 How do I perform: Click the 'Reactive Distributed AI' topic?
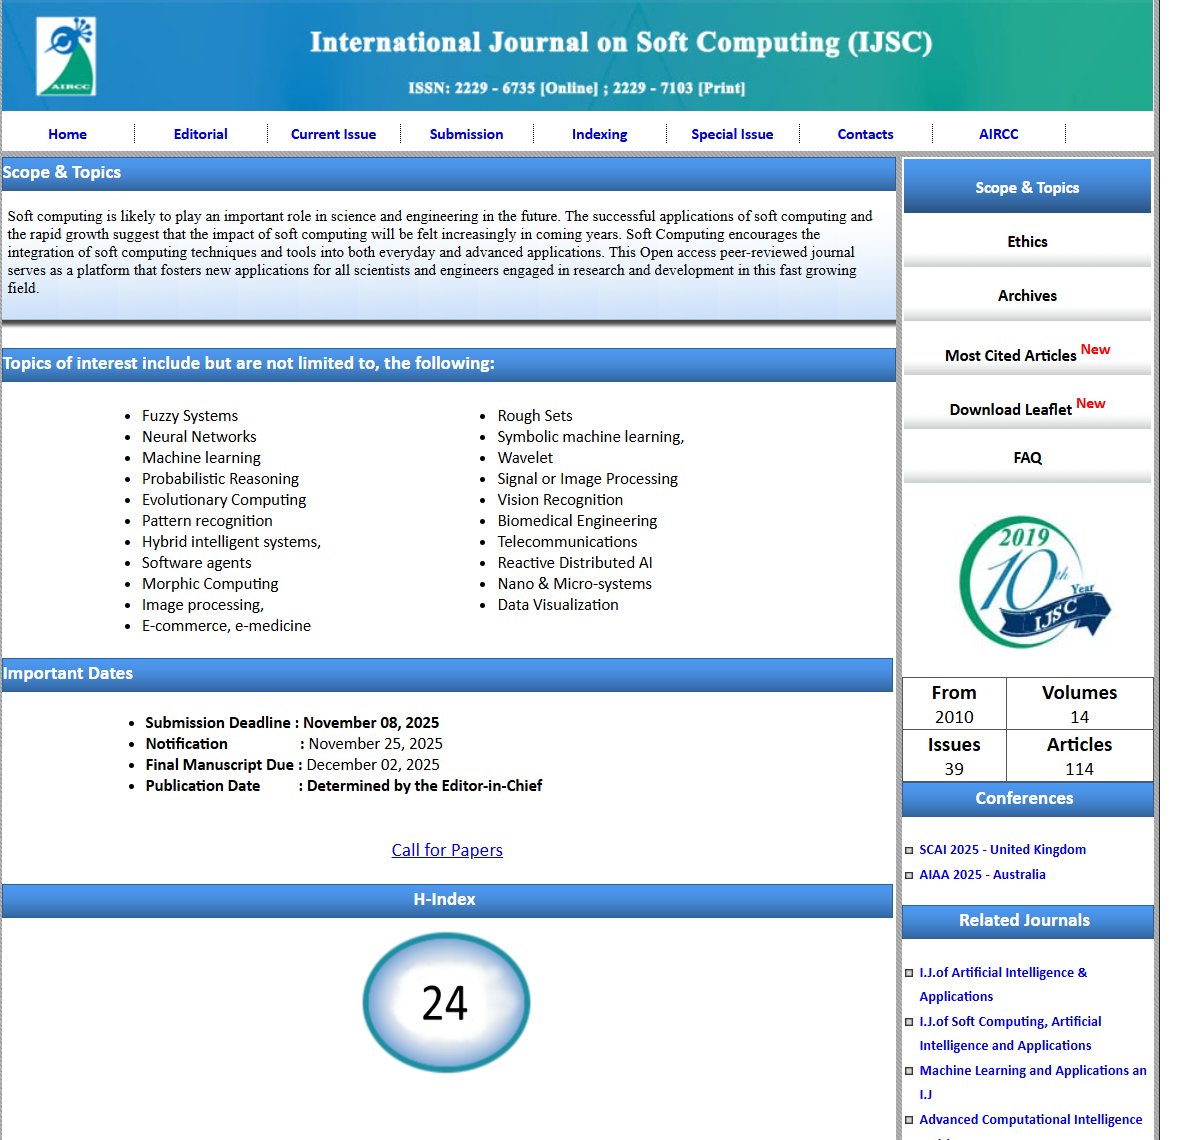pyautogui.click(x=575, y=563)
